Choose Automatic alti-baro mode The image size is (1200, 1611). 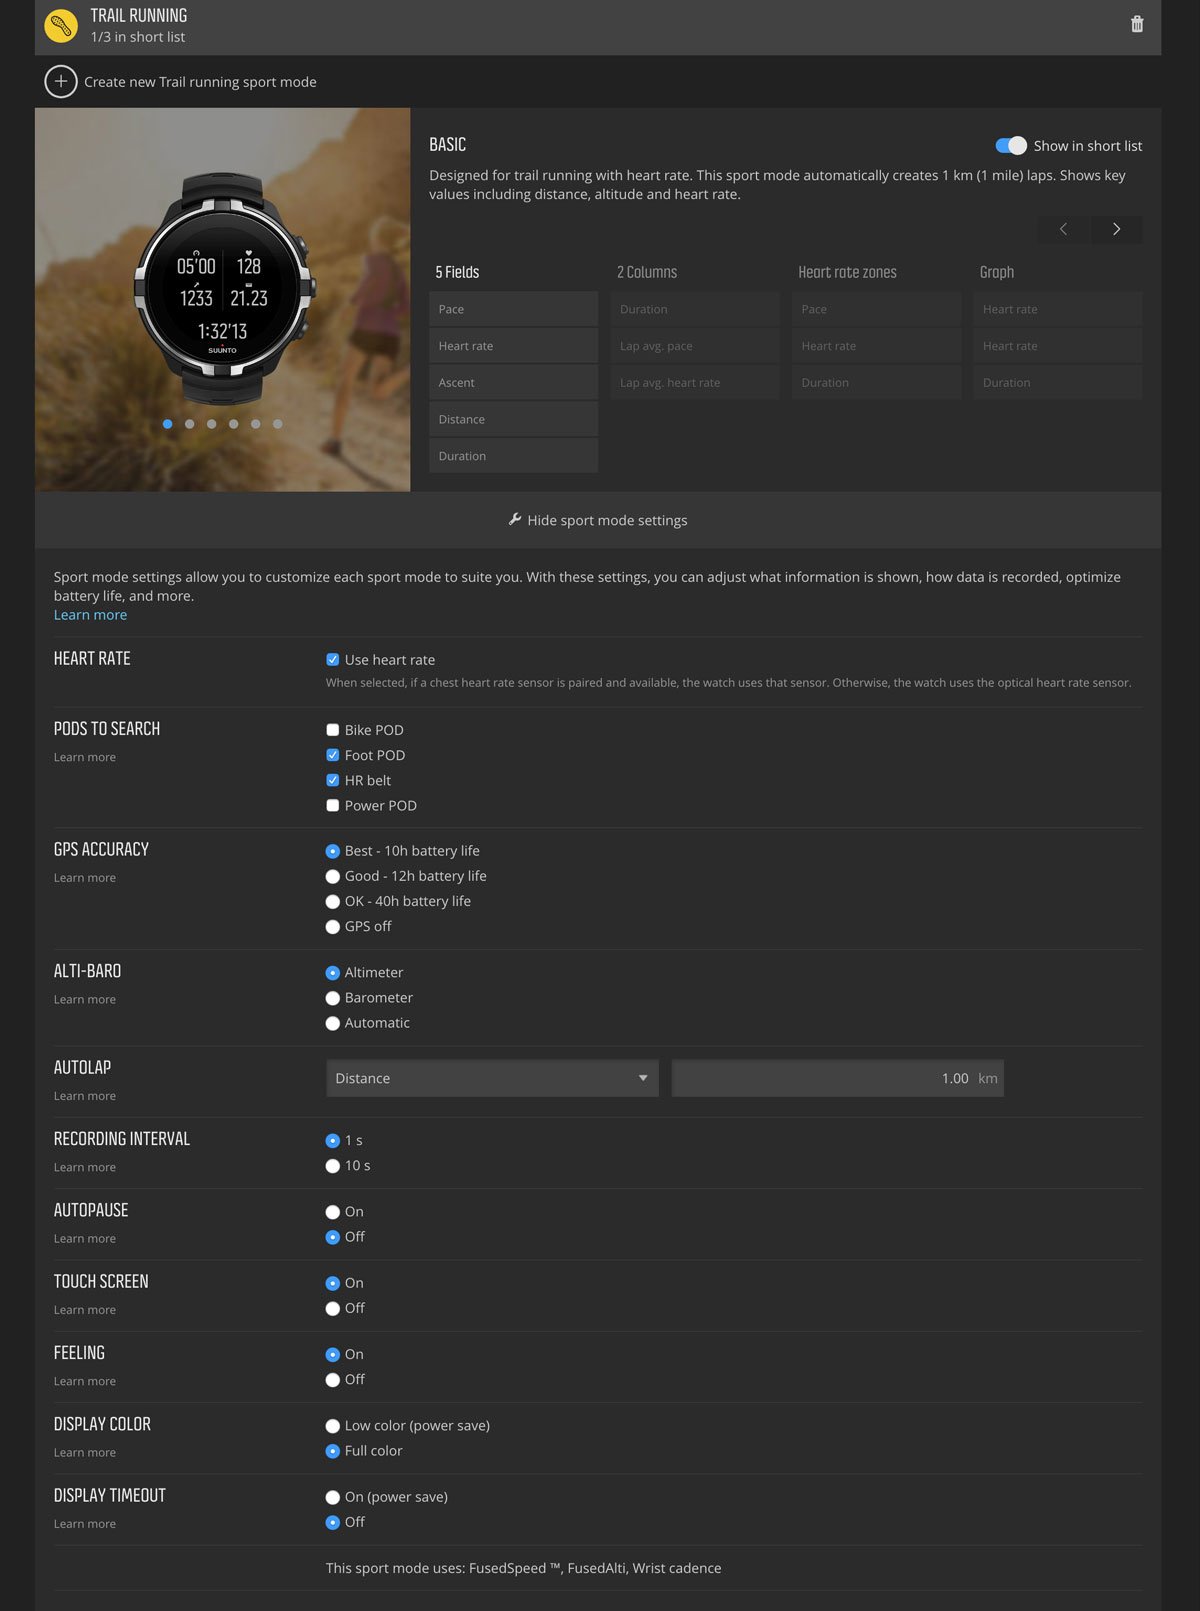point(332,1023)
